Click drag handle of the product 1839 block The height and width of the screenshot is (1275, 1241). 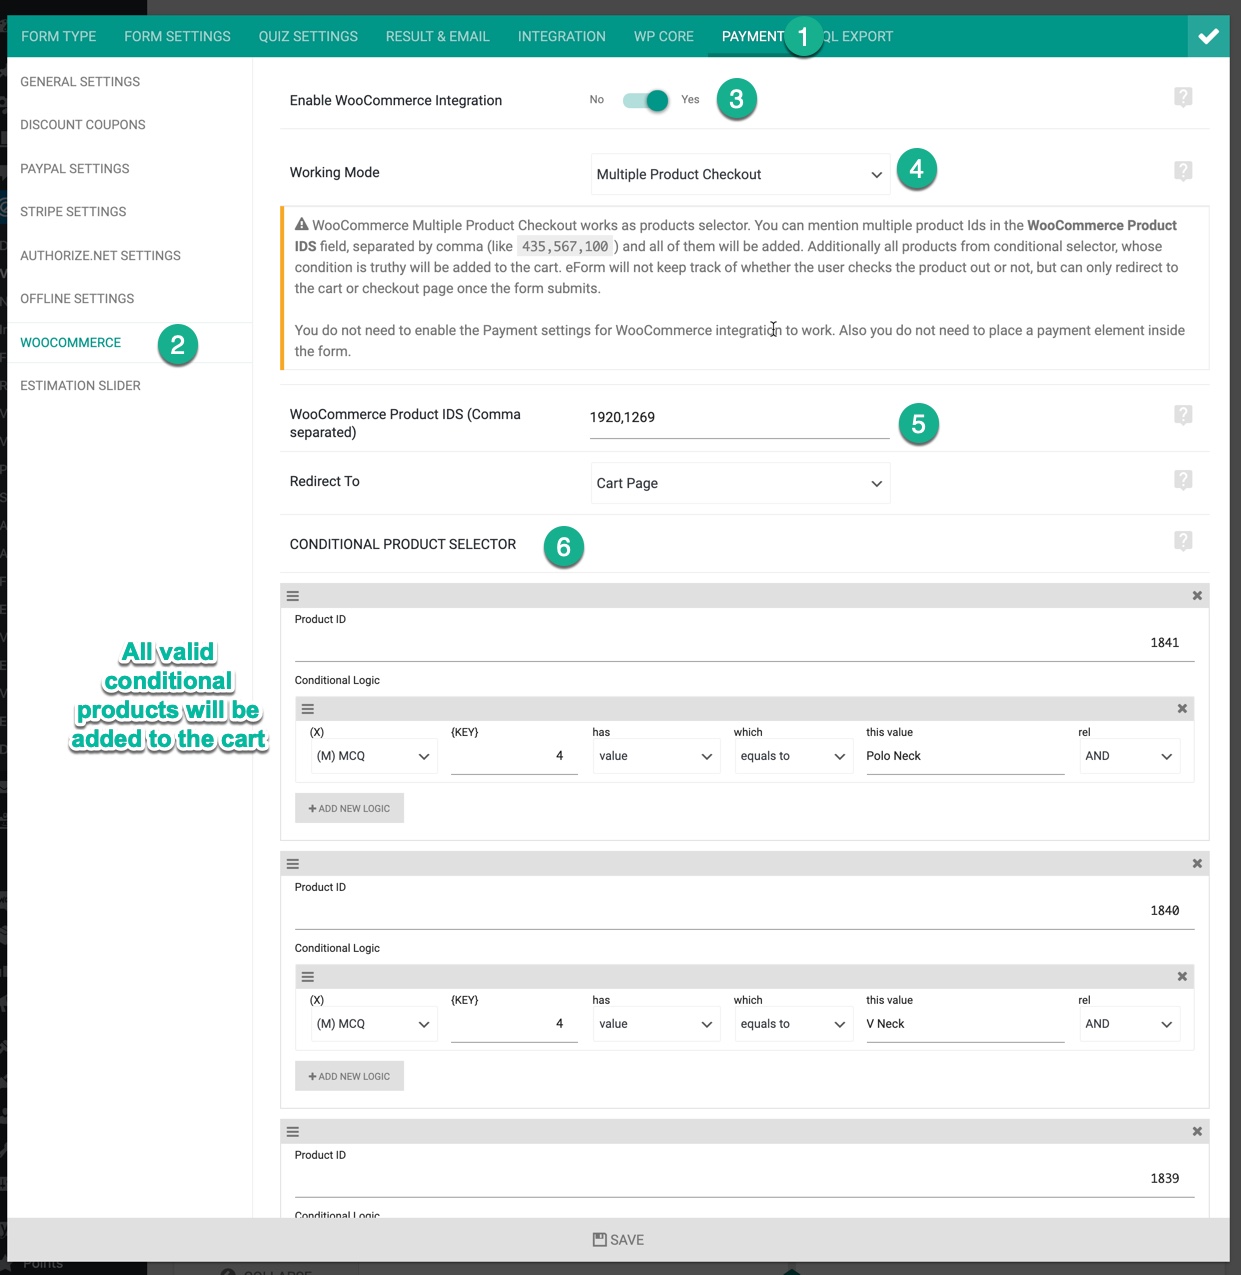pyautogui.click(x=293, y=1132)
